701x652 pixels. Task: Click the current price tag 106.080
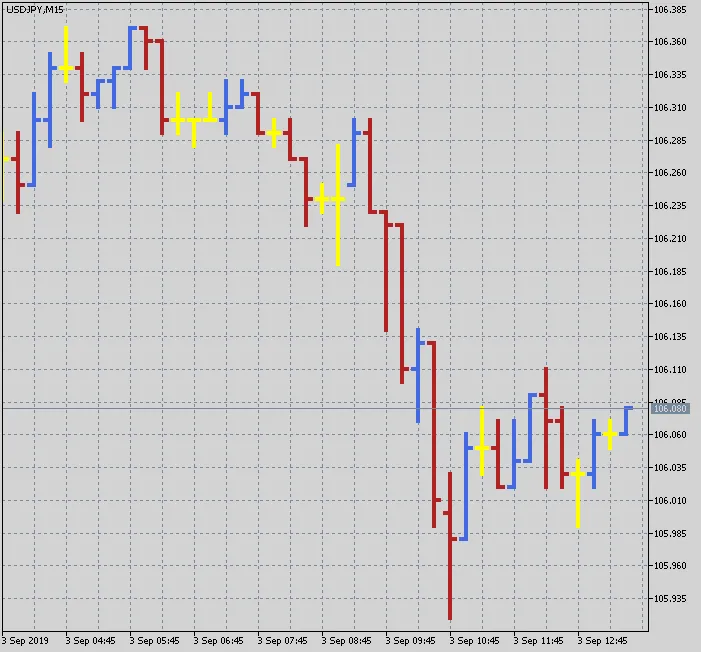pyautogui.click(x=669, y=408)
